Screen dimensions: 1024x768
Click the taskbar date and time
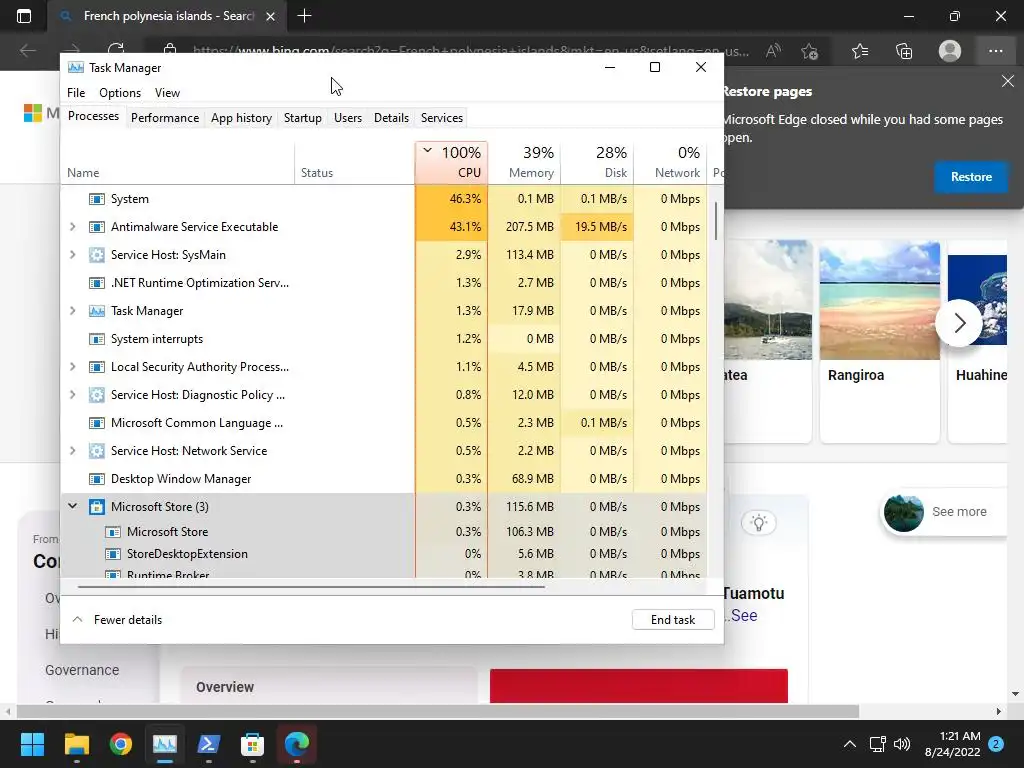952,744
